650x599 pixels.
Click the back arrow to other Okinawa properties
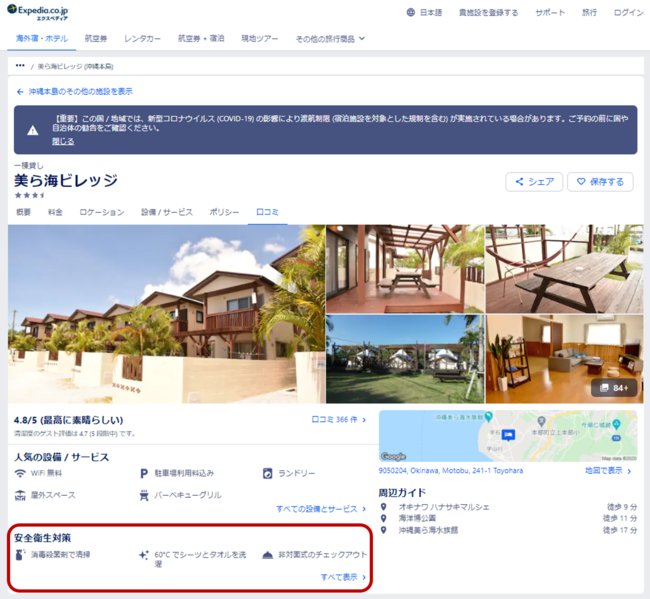click(20, 91)
